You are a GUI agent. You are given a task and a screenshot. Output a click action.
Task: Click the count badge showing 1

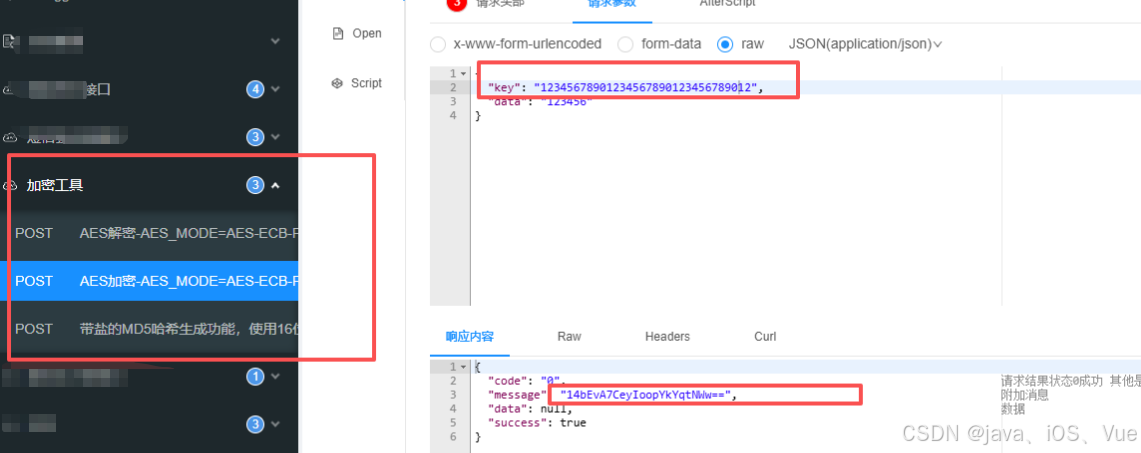255,377
